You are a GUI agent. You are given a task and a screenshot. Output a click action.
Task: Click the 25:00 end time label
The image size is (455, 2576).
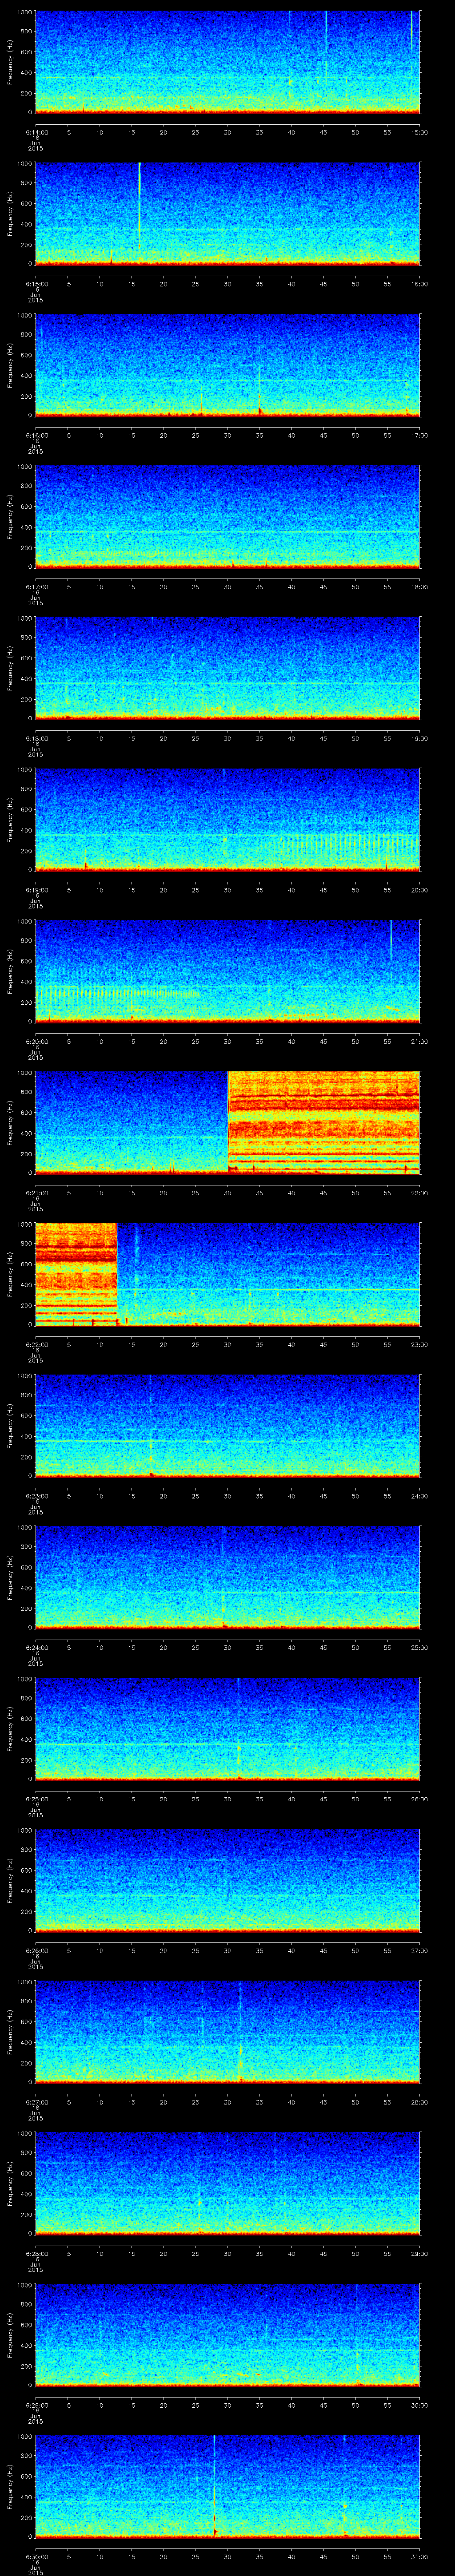(419, 1647)
